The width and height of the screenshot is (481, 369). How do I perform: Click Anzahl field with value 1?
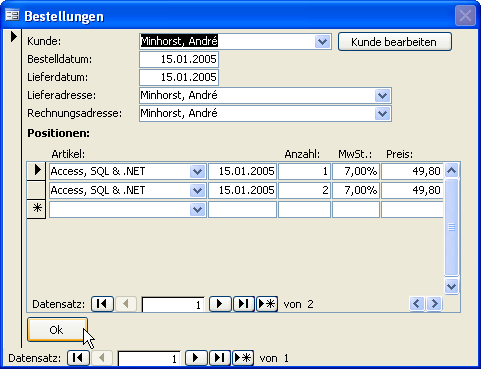point(304,171)
